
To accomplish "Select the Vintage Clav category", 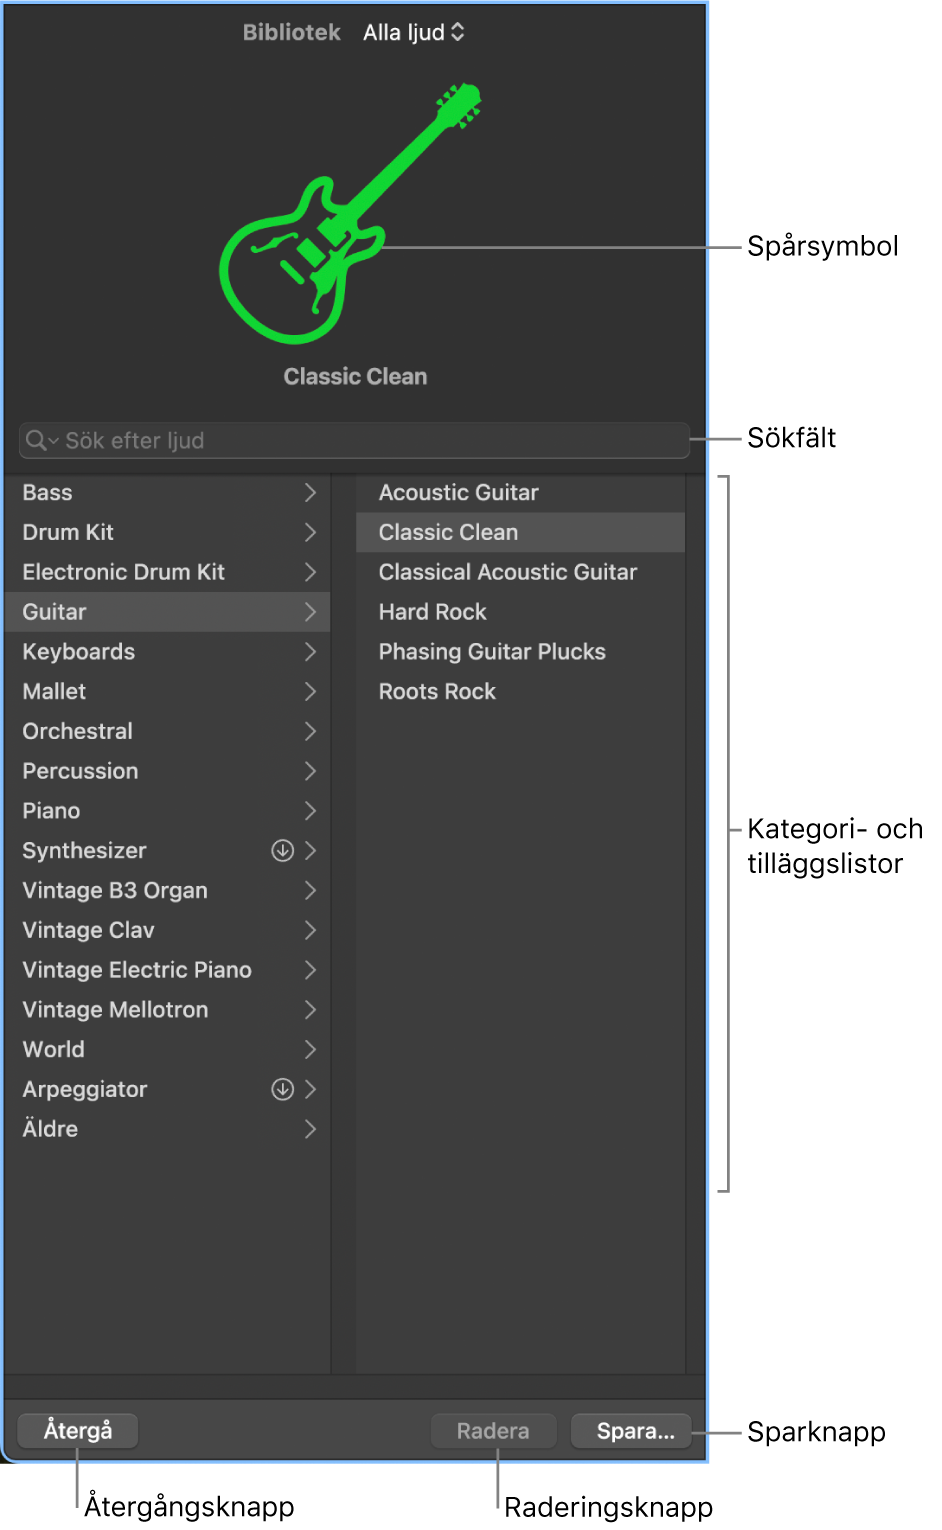I will pos(167,931).
